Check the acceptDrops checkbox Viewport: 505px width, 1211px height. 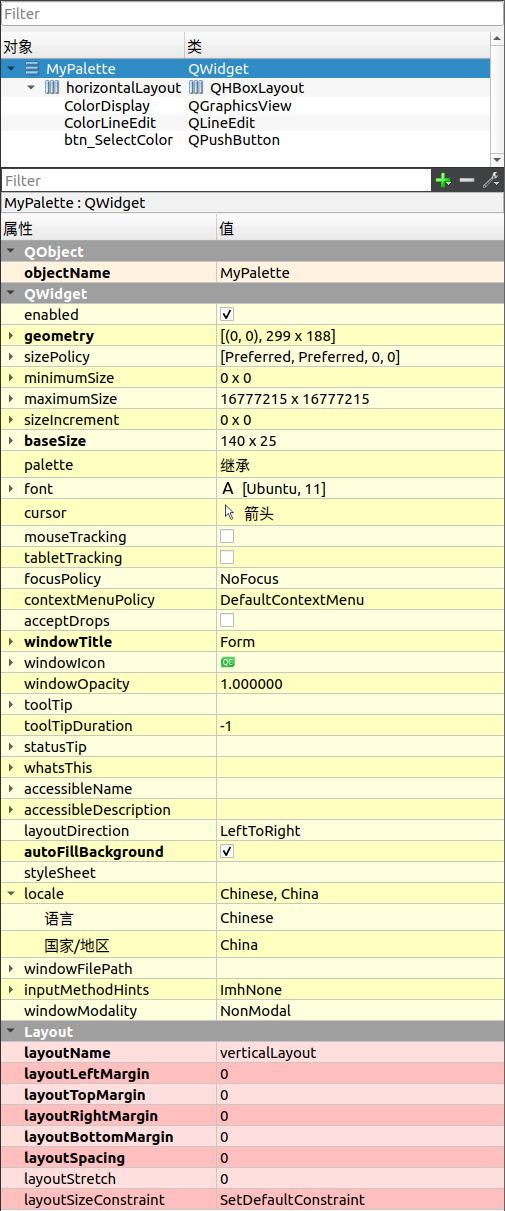pos(227,620)
